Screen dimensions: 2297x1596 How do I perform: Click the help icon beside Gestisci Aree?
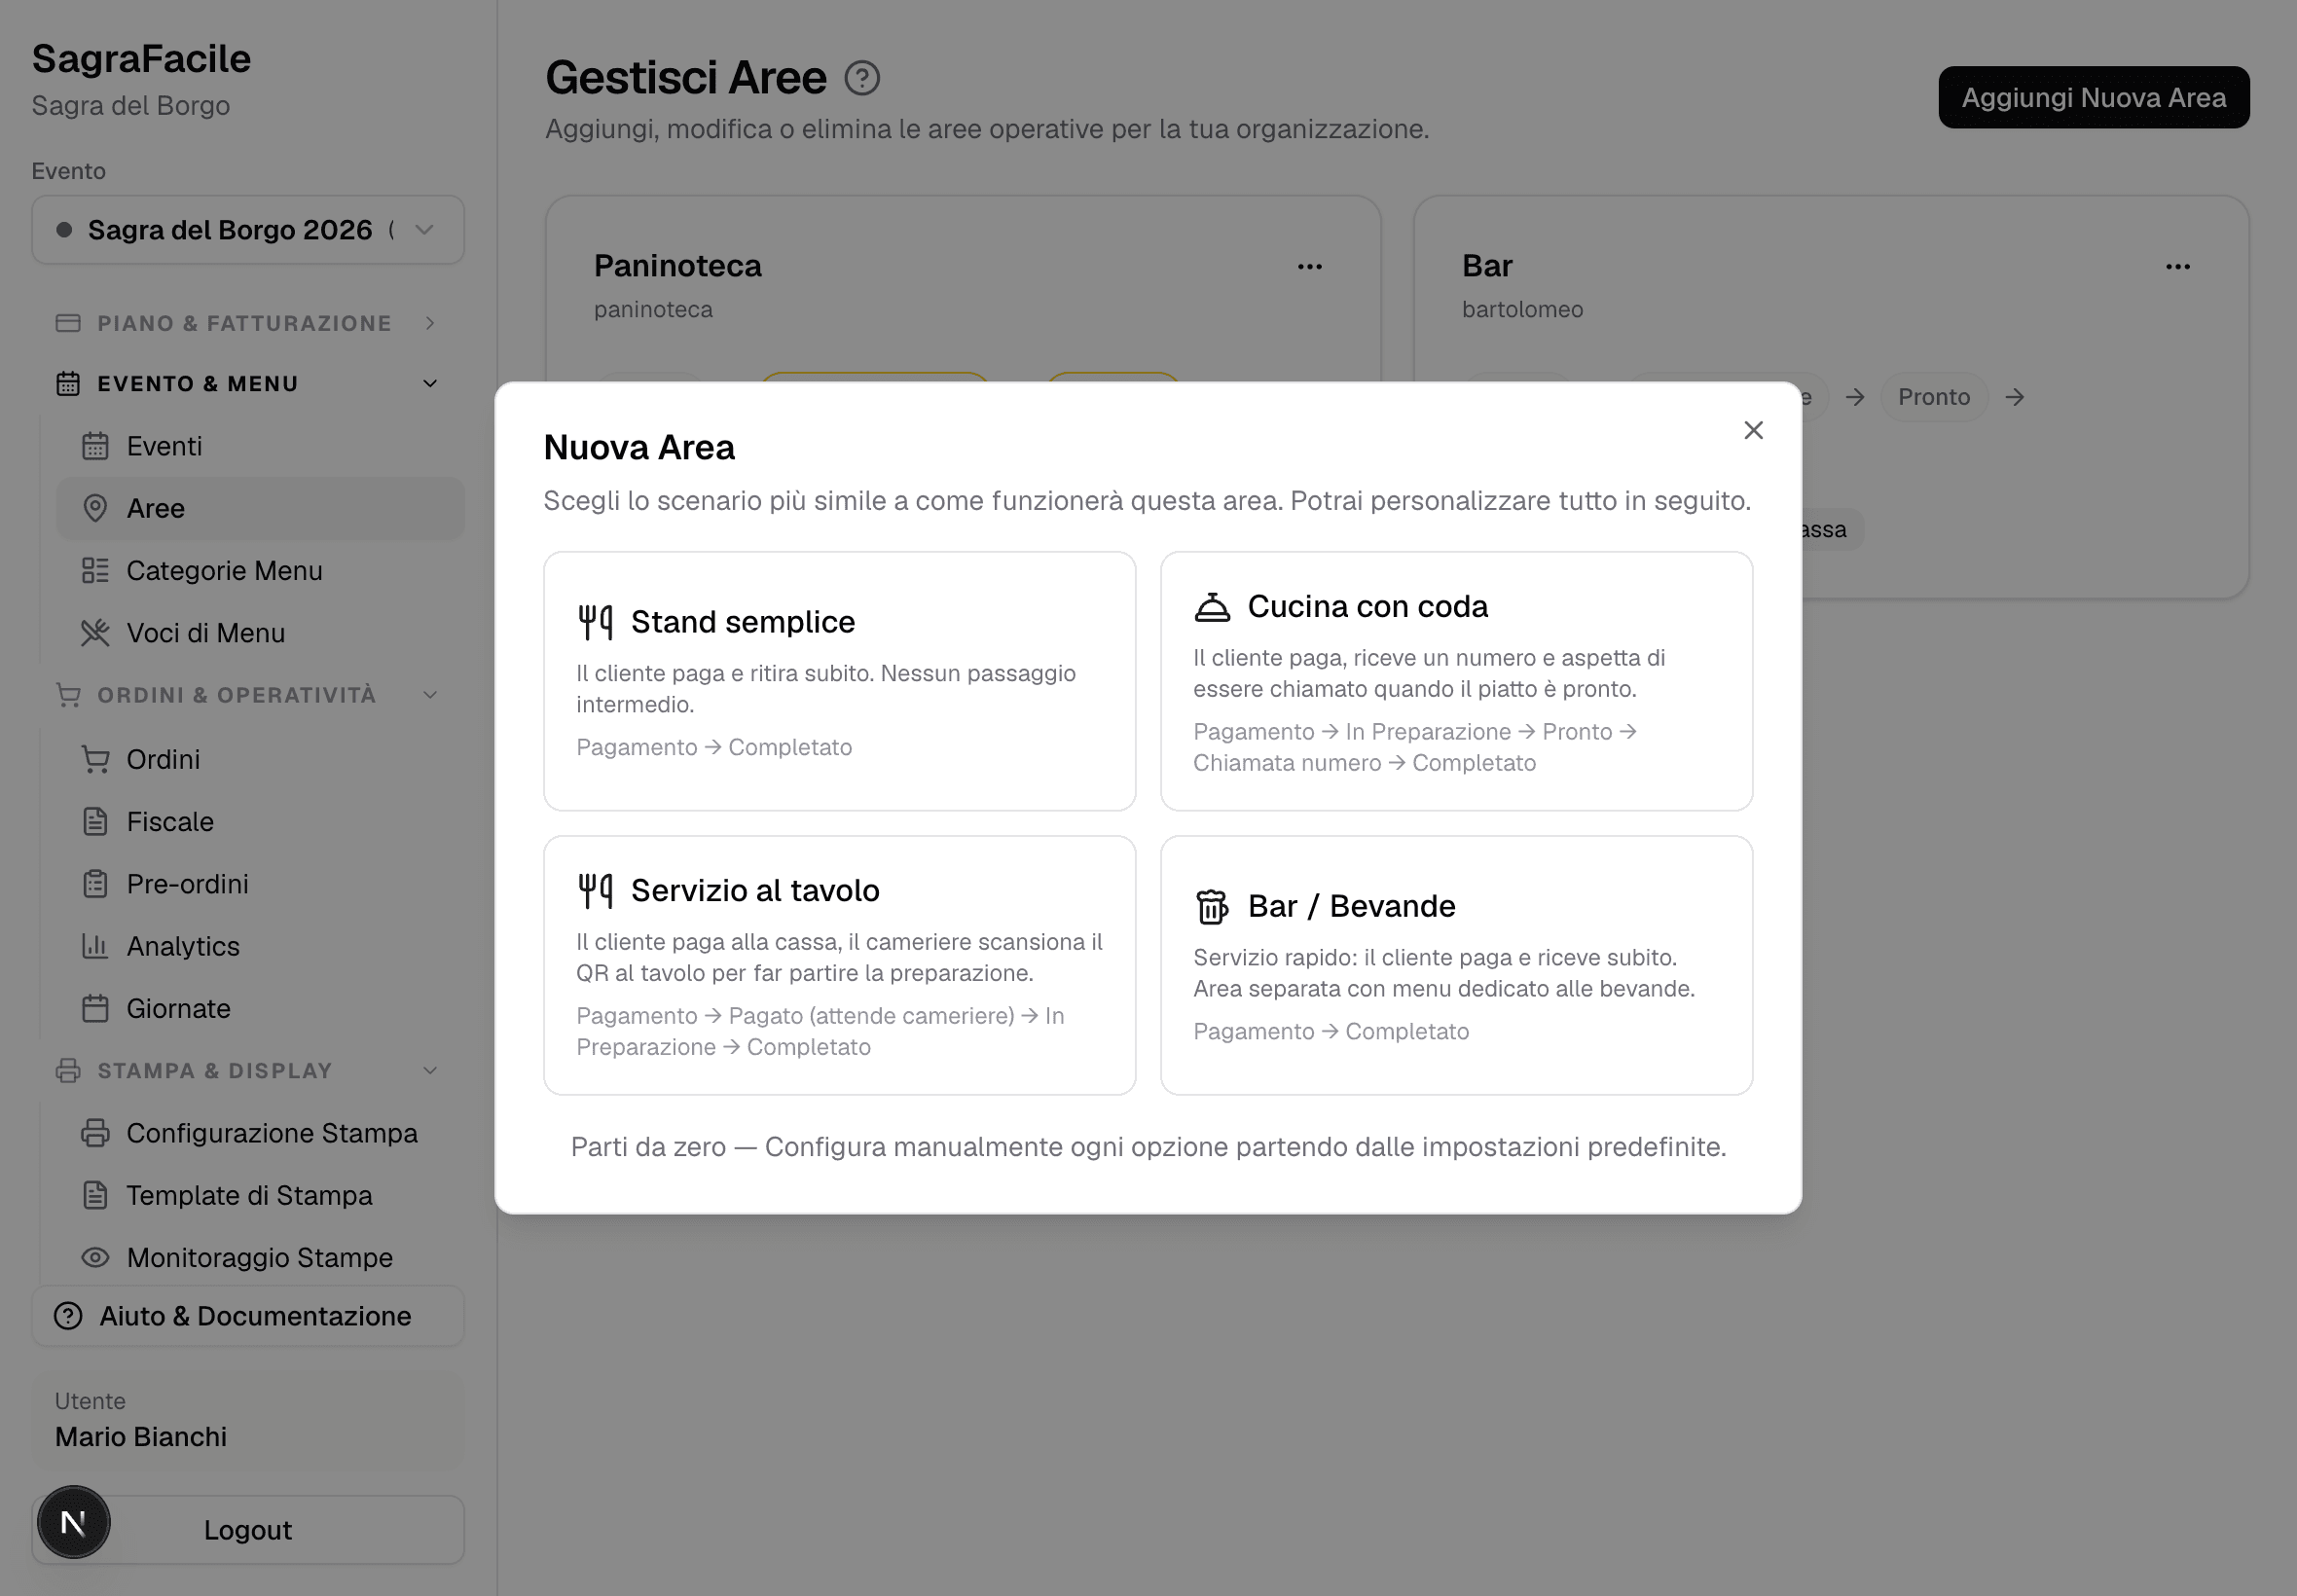[862, 78]
